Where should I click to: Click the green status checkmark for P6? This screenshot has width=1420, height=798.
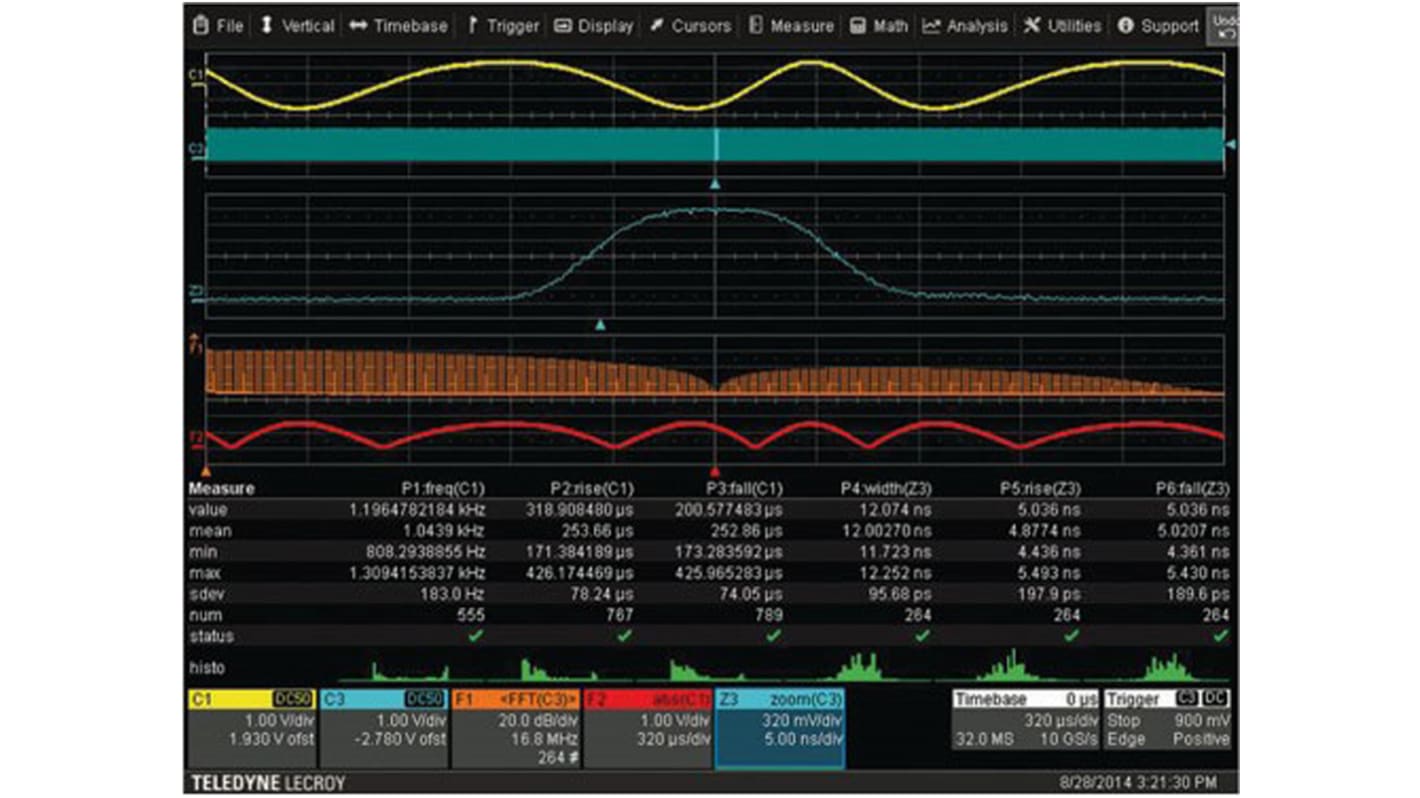pyautogui.click(x=1220, y=636)
